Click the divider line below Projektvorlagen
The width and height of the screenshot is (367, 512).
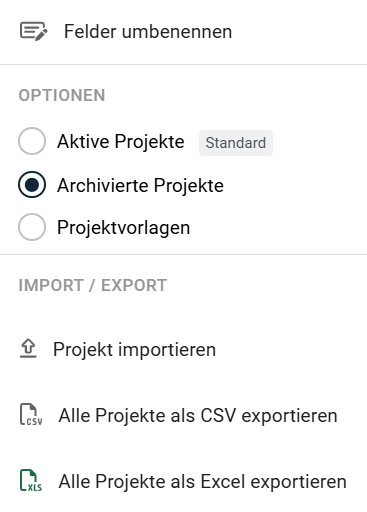[183, 255]
